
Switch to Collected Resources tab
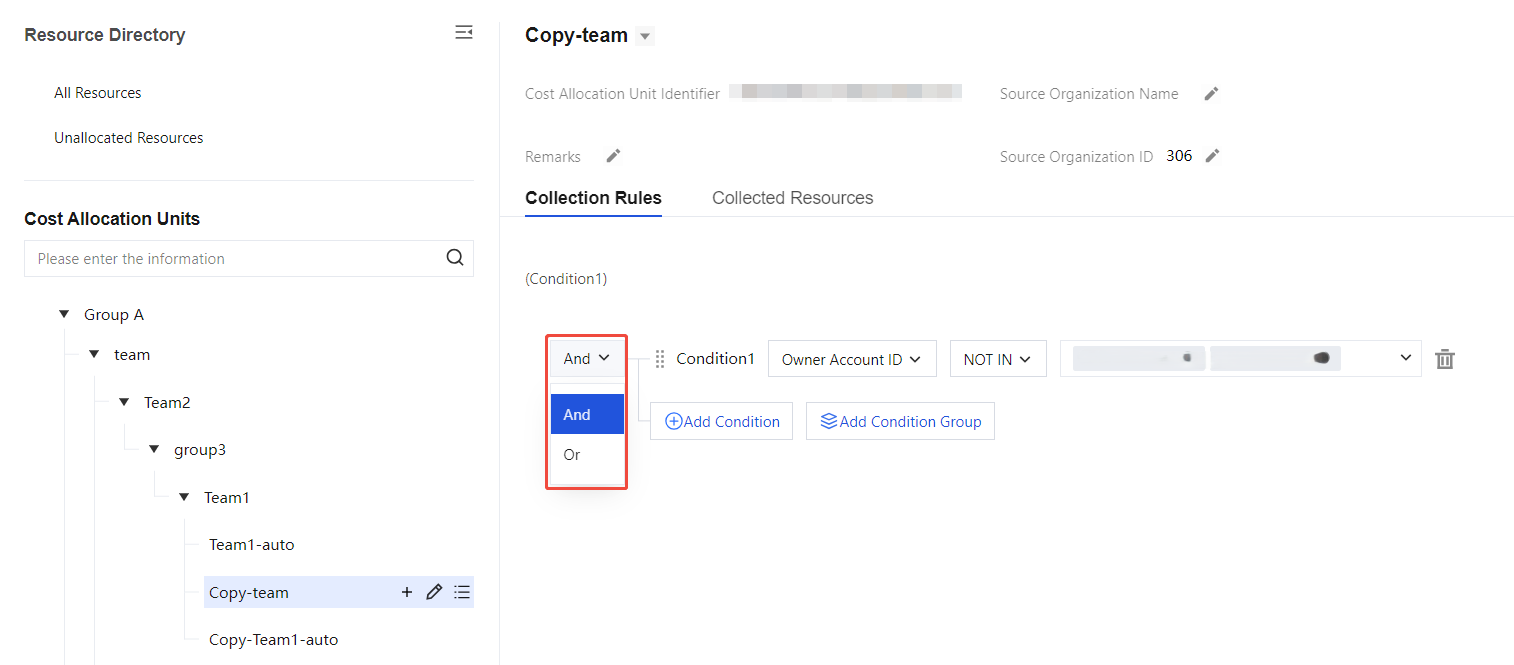792,198
